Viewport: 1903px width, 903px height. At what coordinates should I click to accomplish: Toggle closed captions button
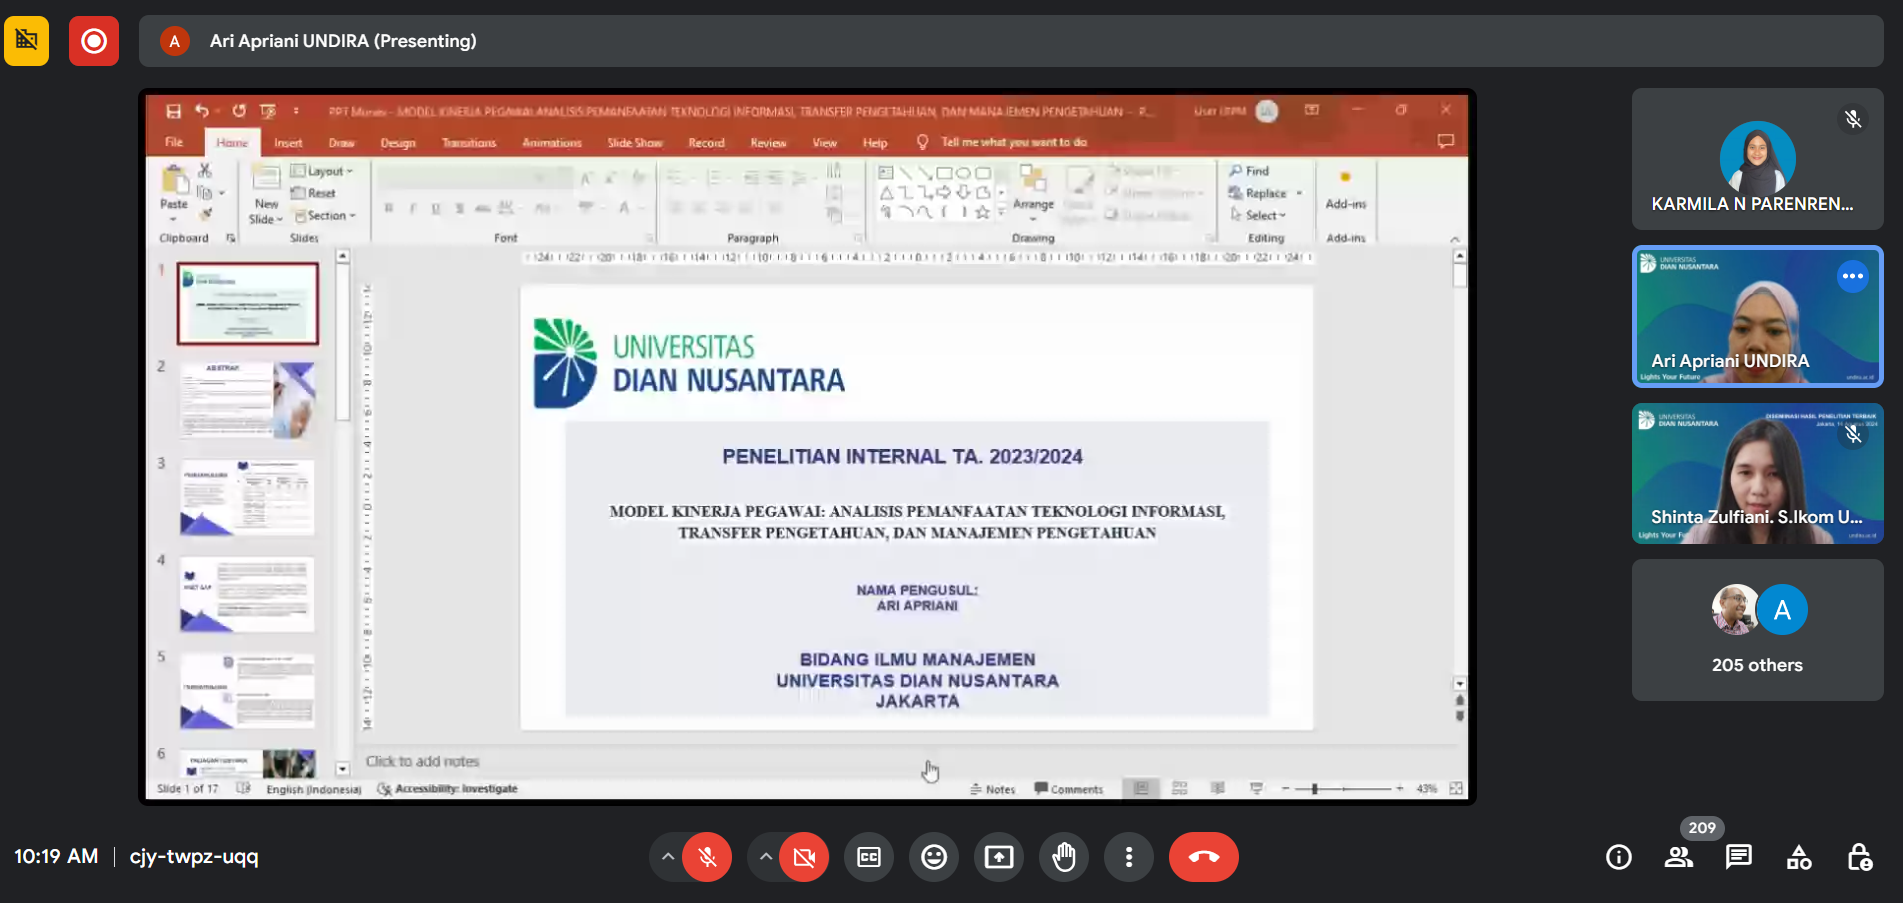click(869, 857)
